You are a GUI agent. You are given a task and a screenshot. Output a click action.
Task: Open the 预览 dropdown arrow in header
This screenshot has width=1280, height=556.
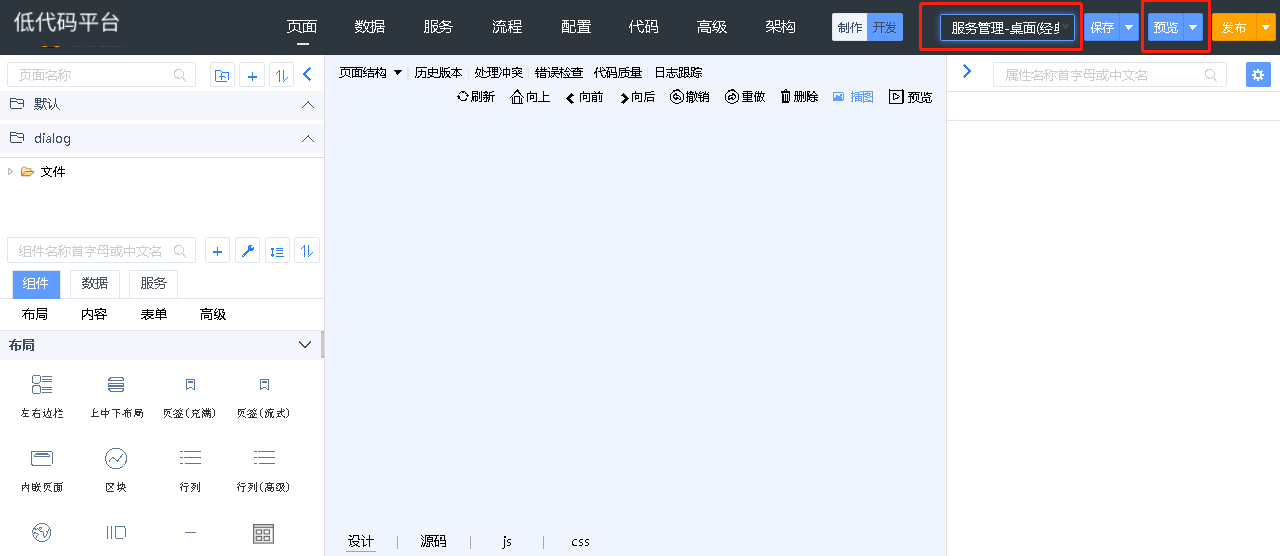[1193, 28]
